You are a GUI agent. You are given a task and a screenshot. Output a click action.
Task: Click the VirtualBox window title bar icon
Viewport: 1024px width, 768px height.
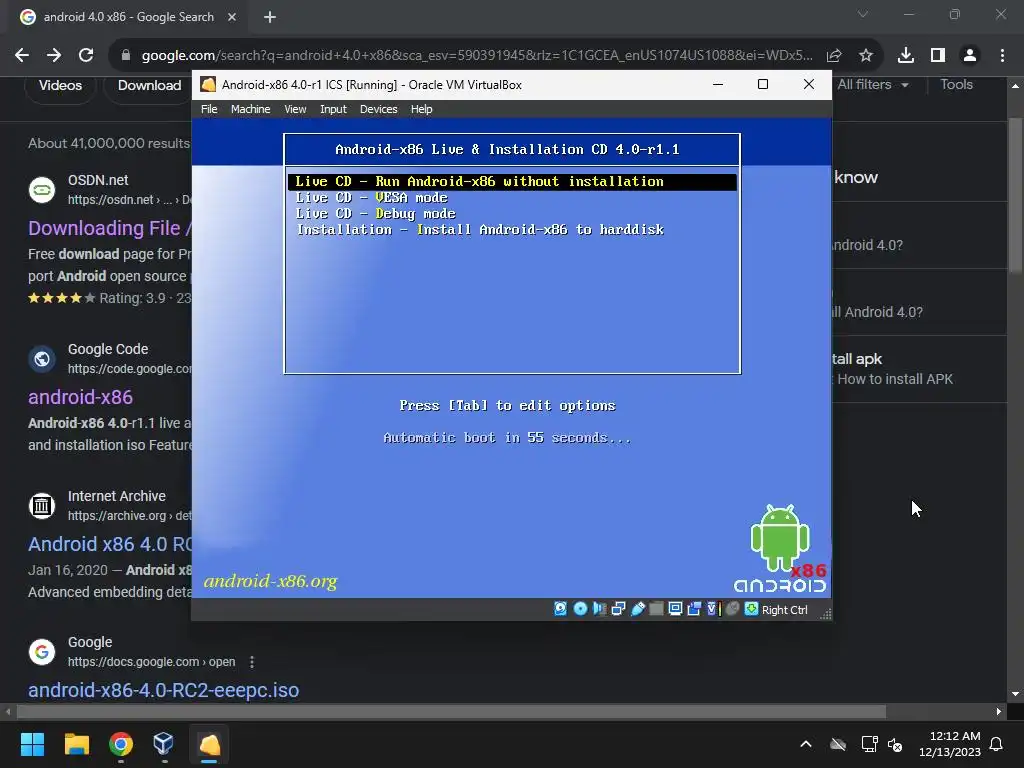pos(208,84)
